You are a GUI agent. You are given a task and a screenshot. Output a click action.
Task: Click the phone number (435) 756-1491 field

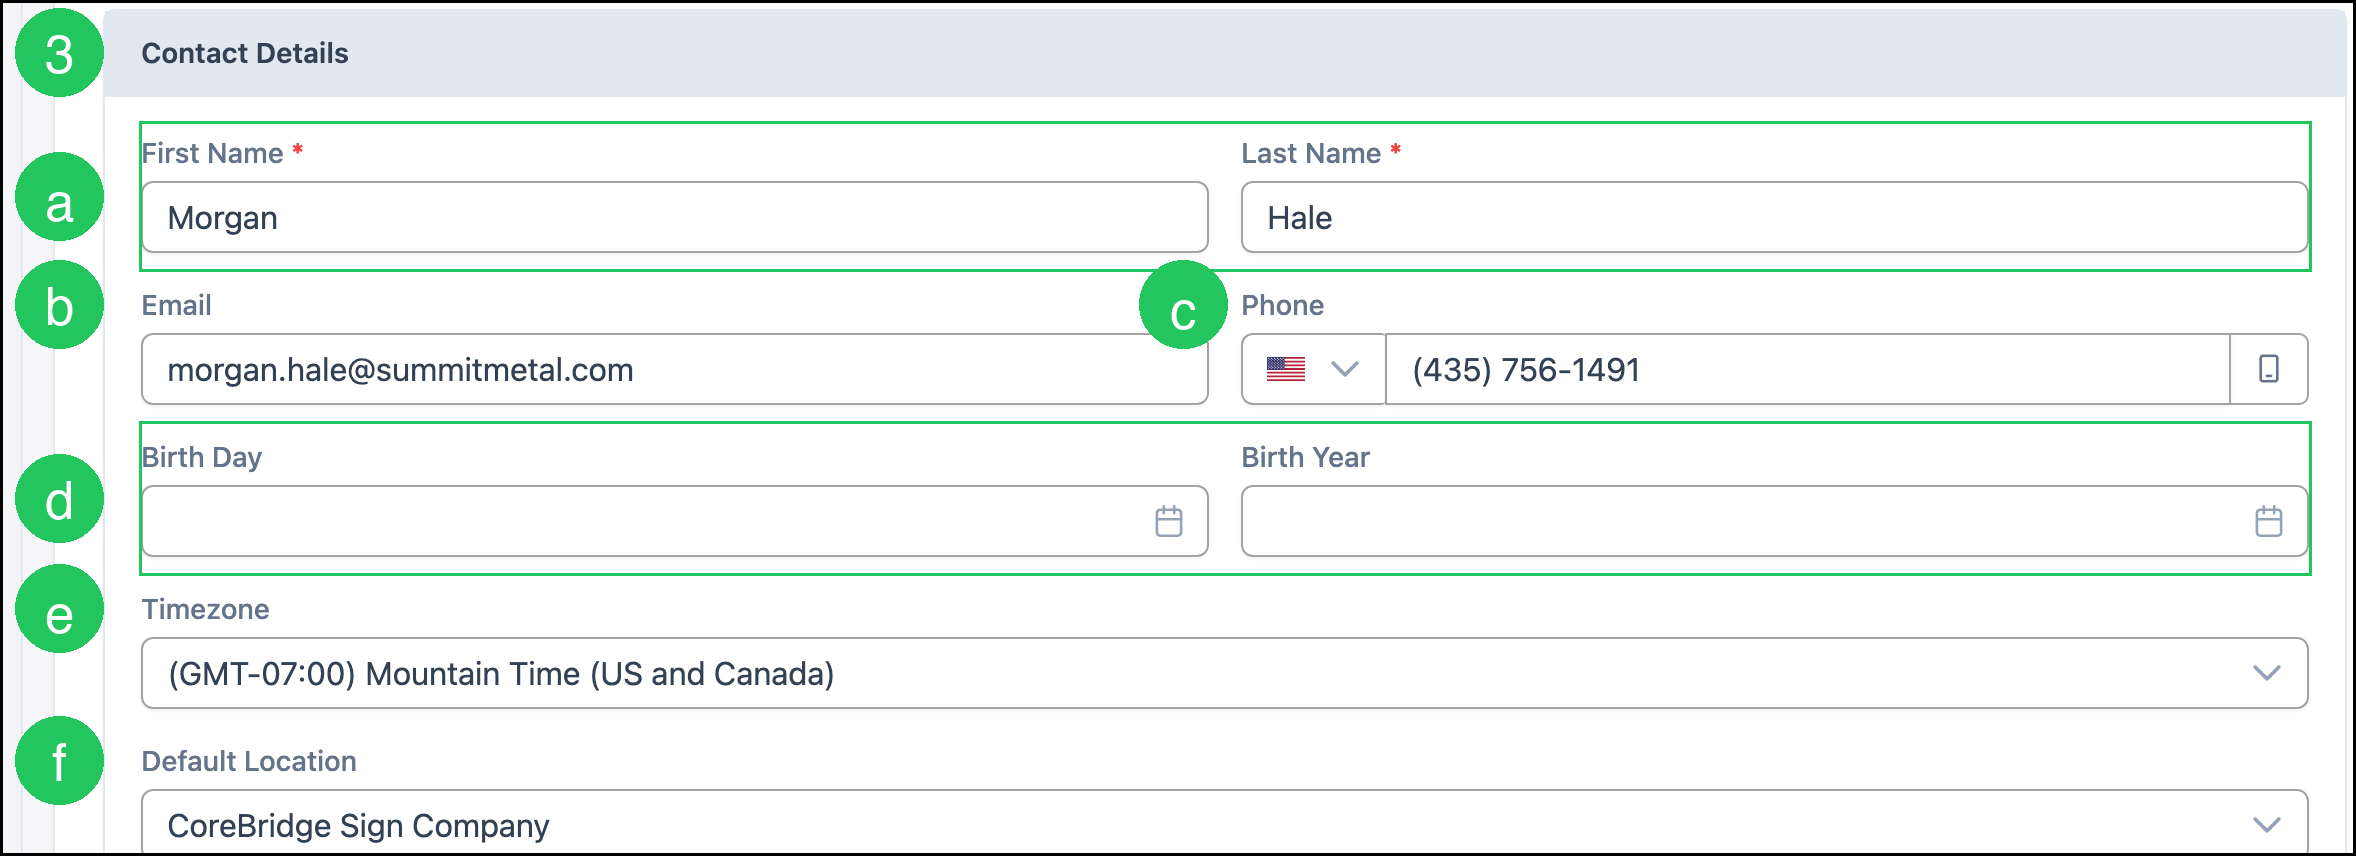click(1808, 369)
